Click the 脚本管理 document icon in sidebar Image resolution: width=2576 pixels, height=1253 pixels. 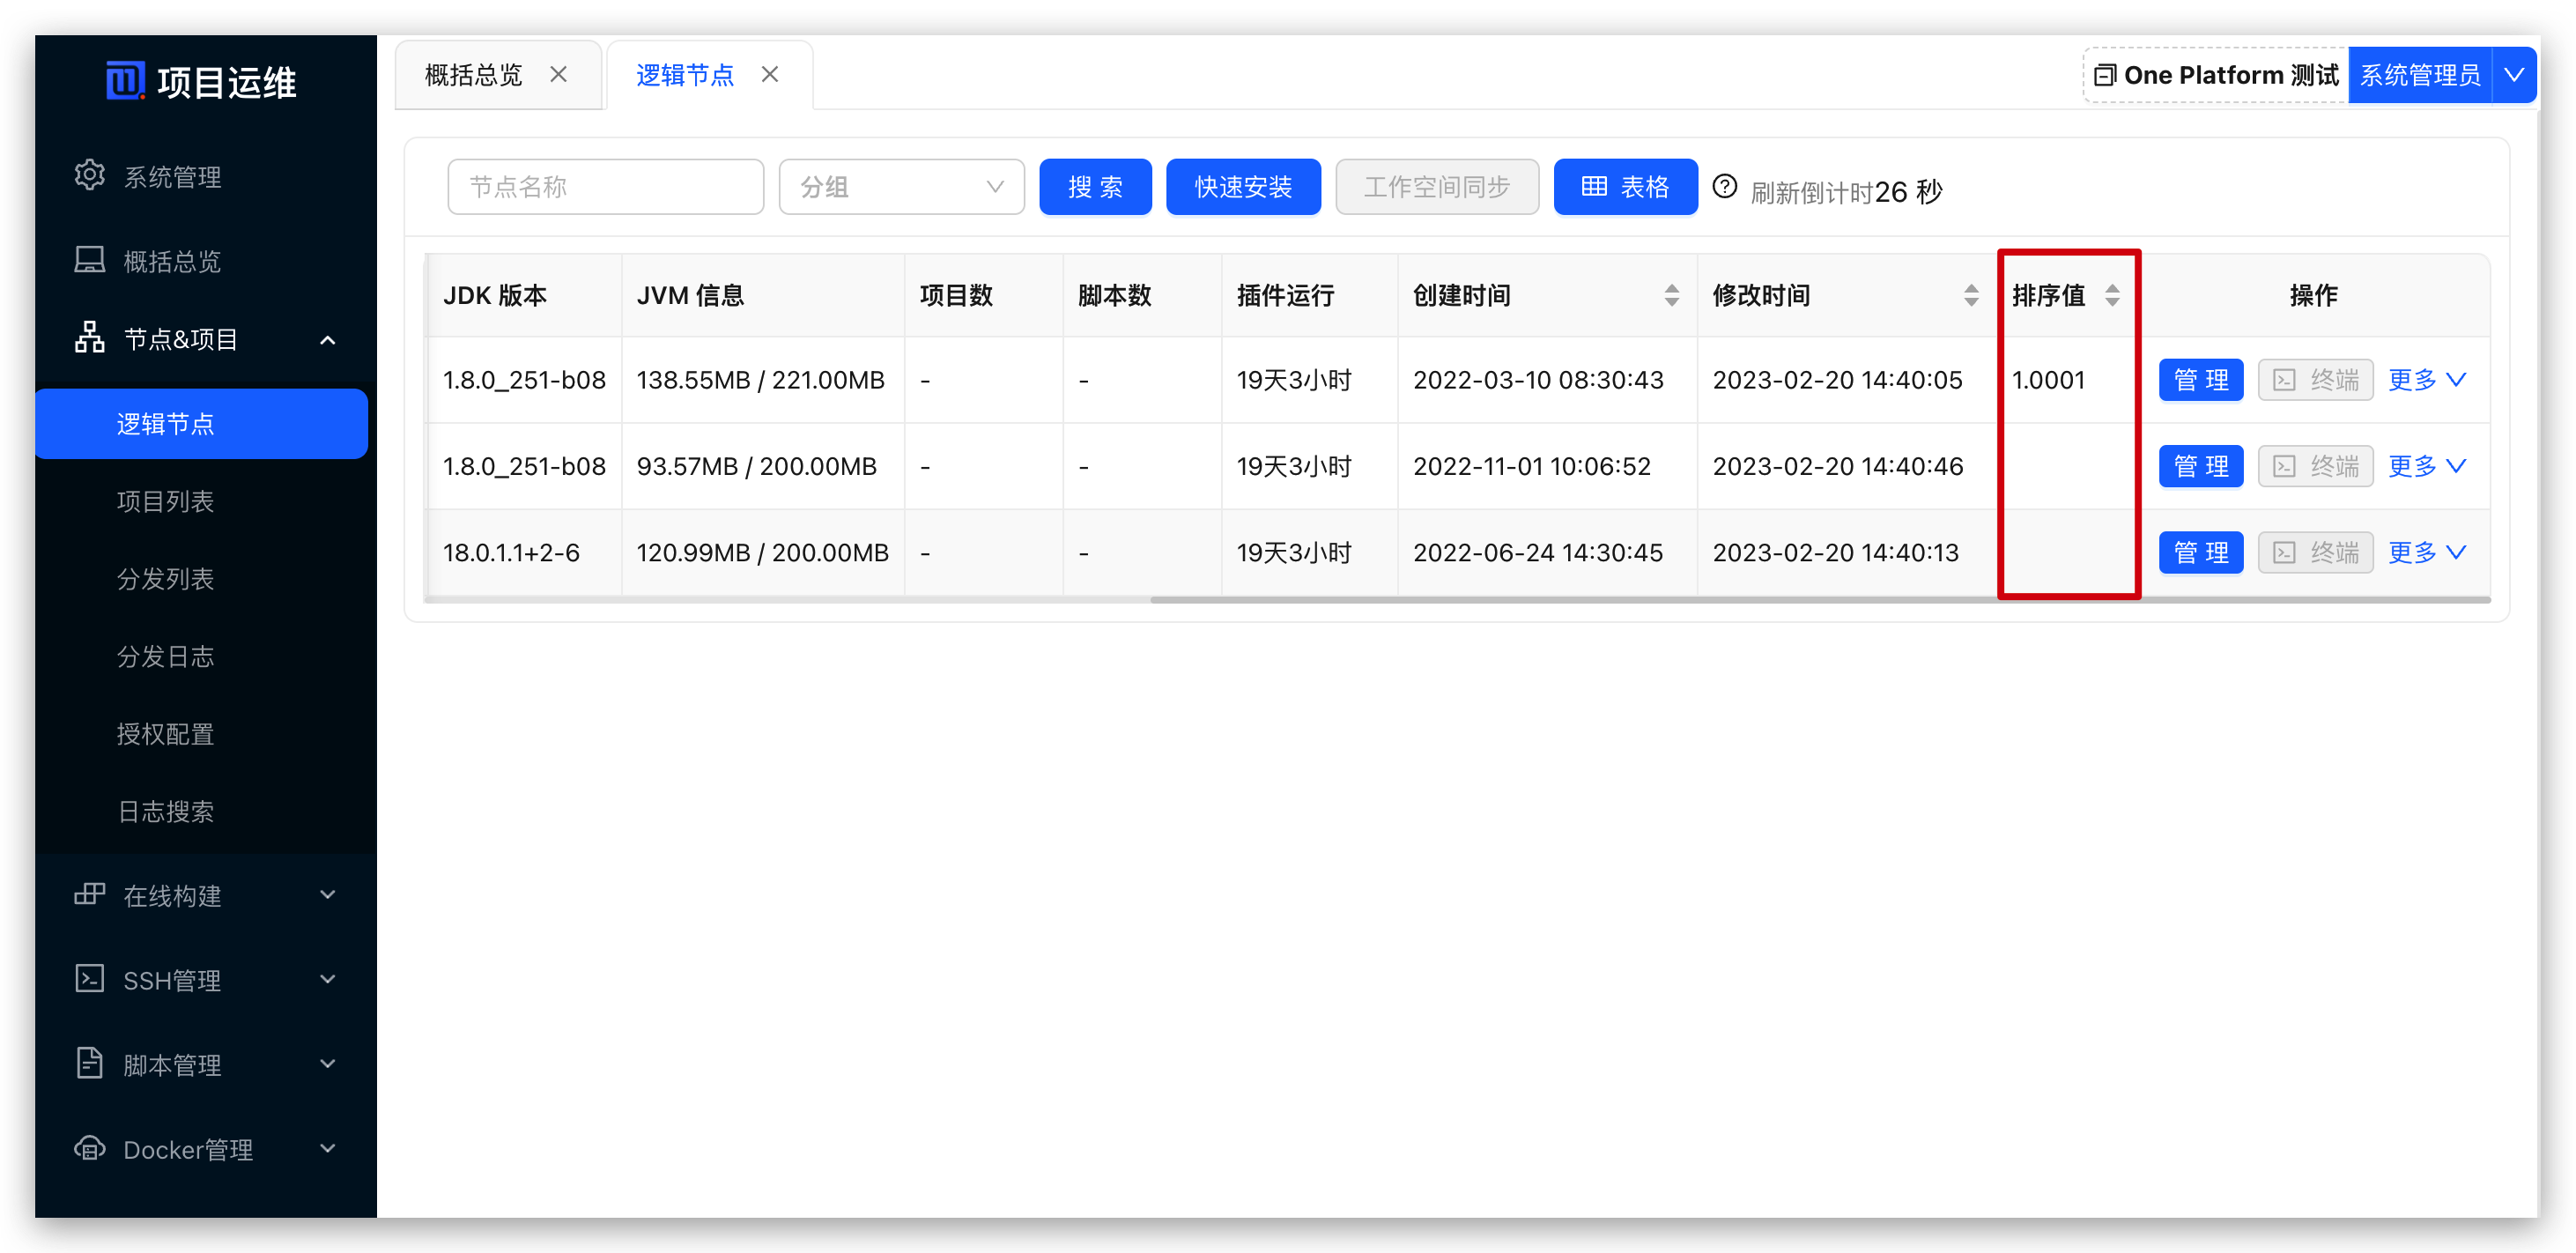point(90,1063)
